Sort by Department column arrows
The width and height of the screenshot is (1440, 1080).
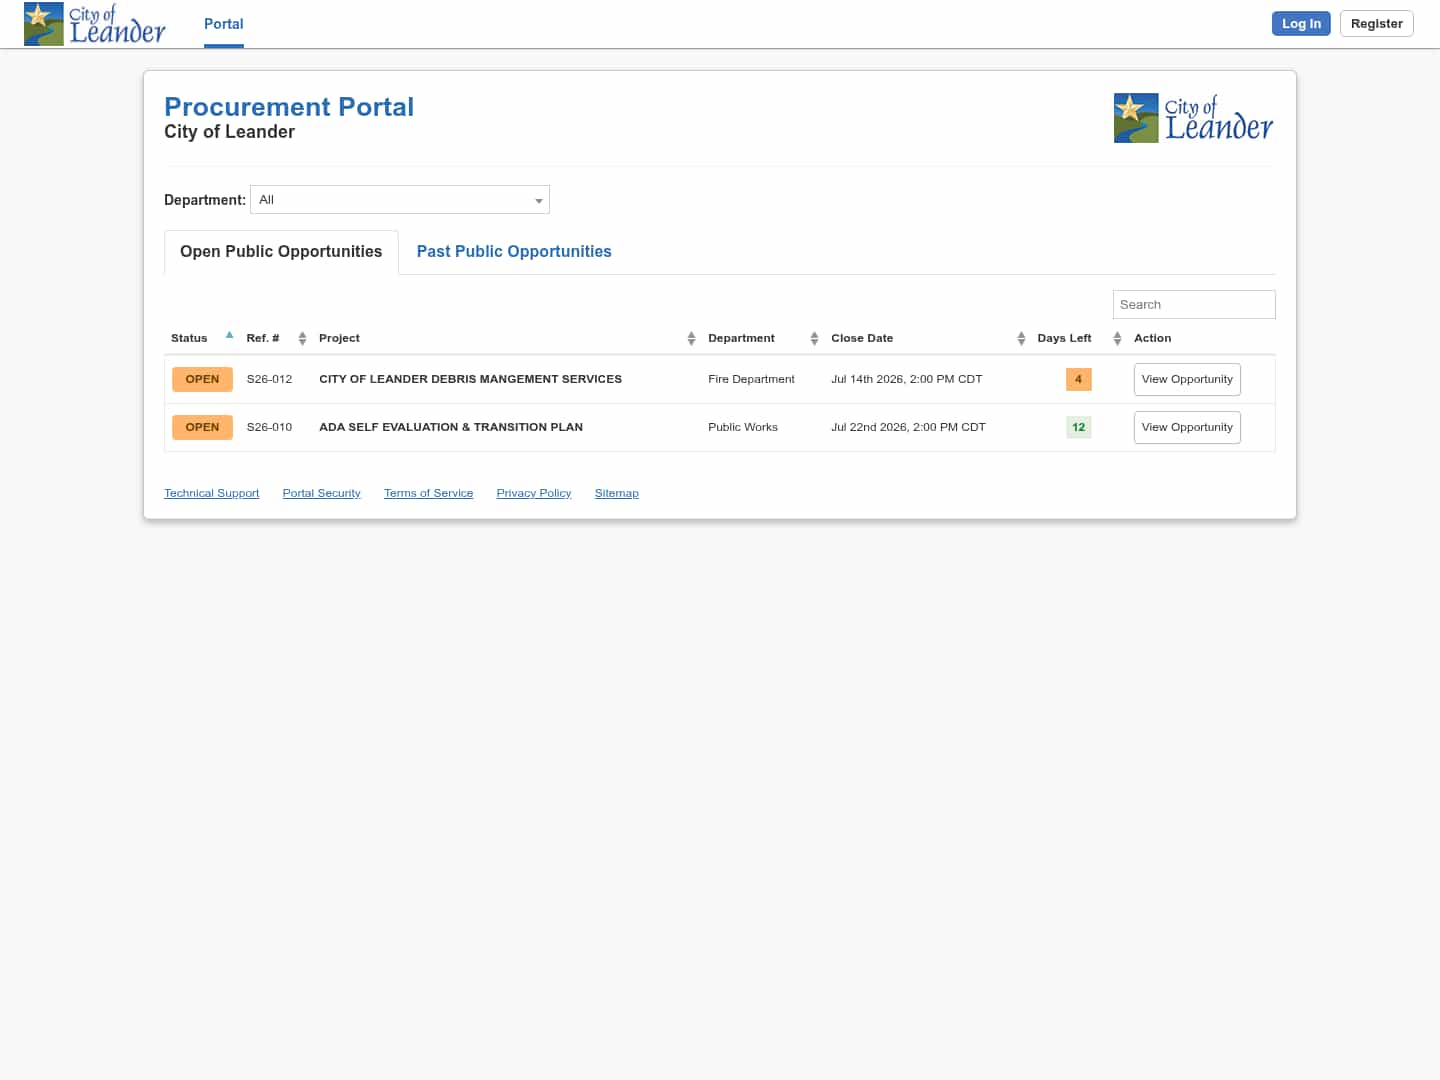814,339
